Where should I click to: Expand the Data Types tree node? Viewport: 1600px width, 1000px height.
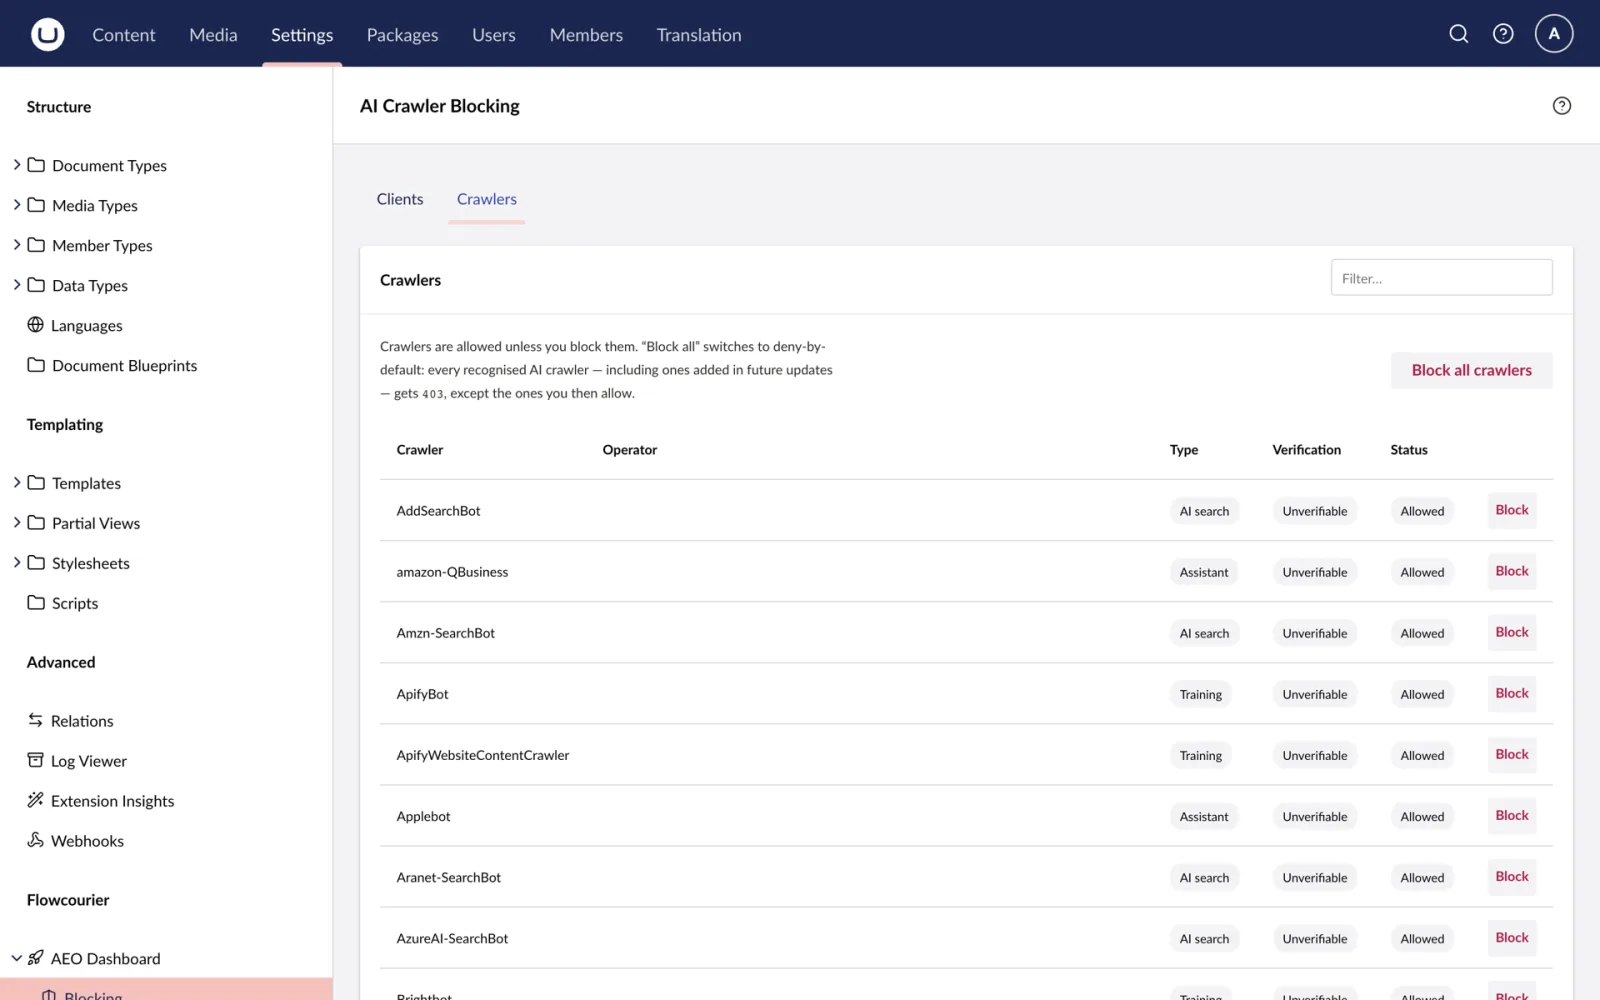(16, 285)
